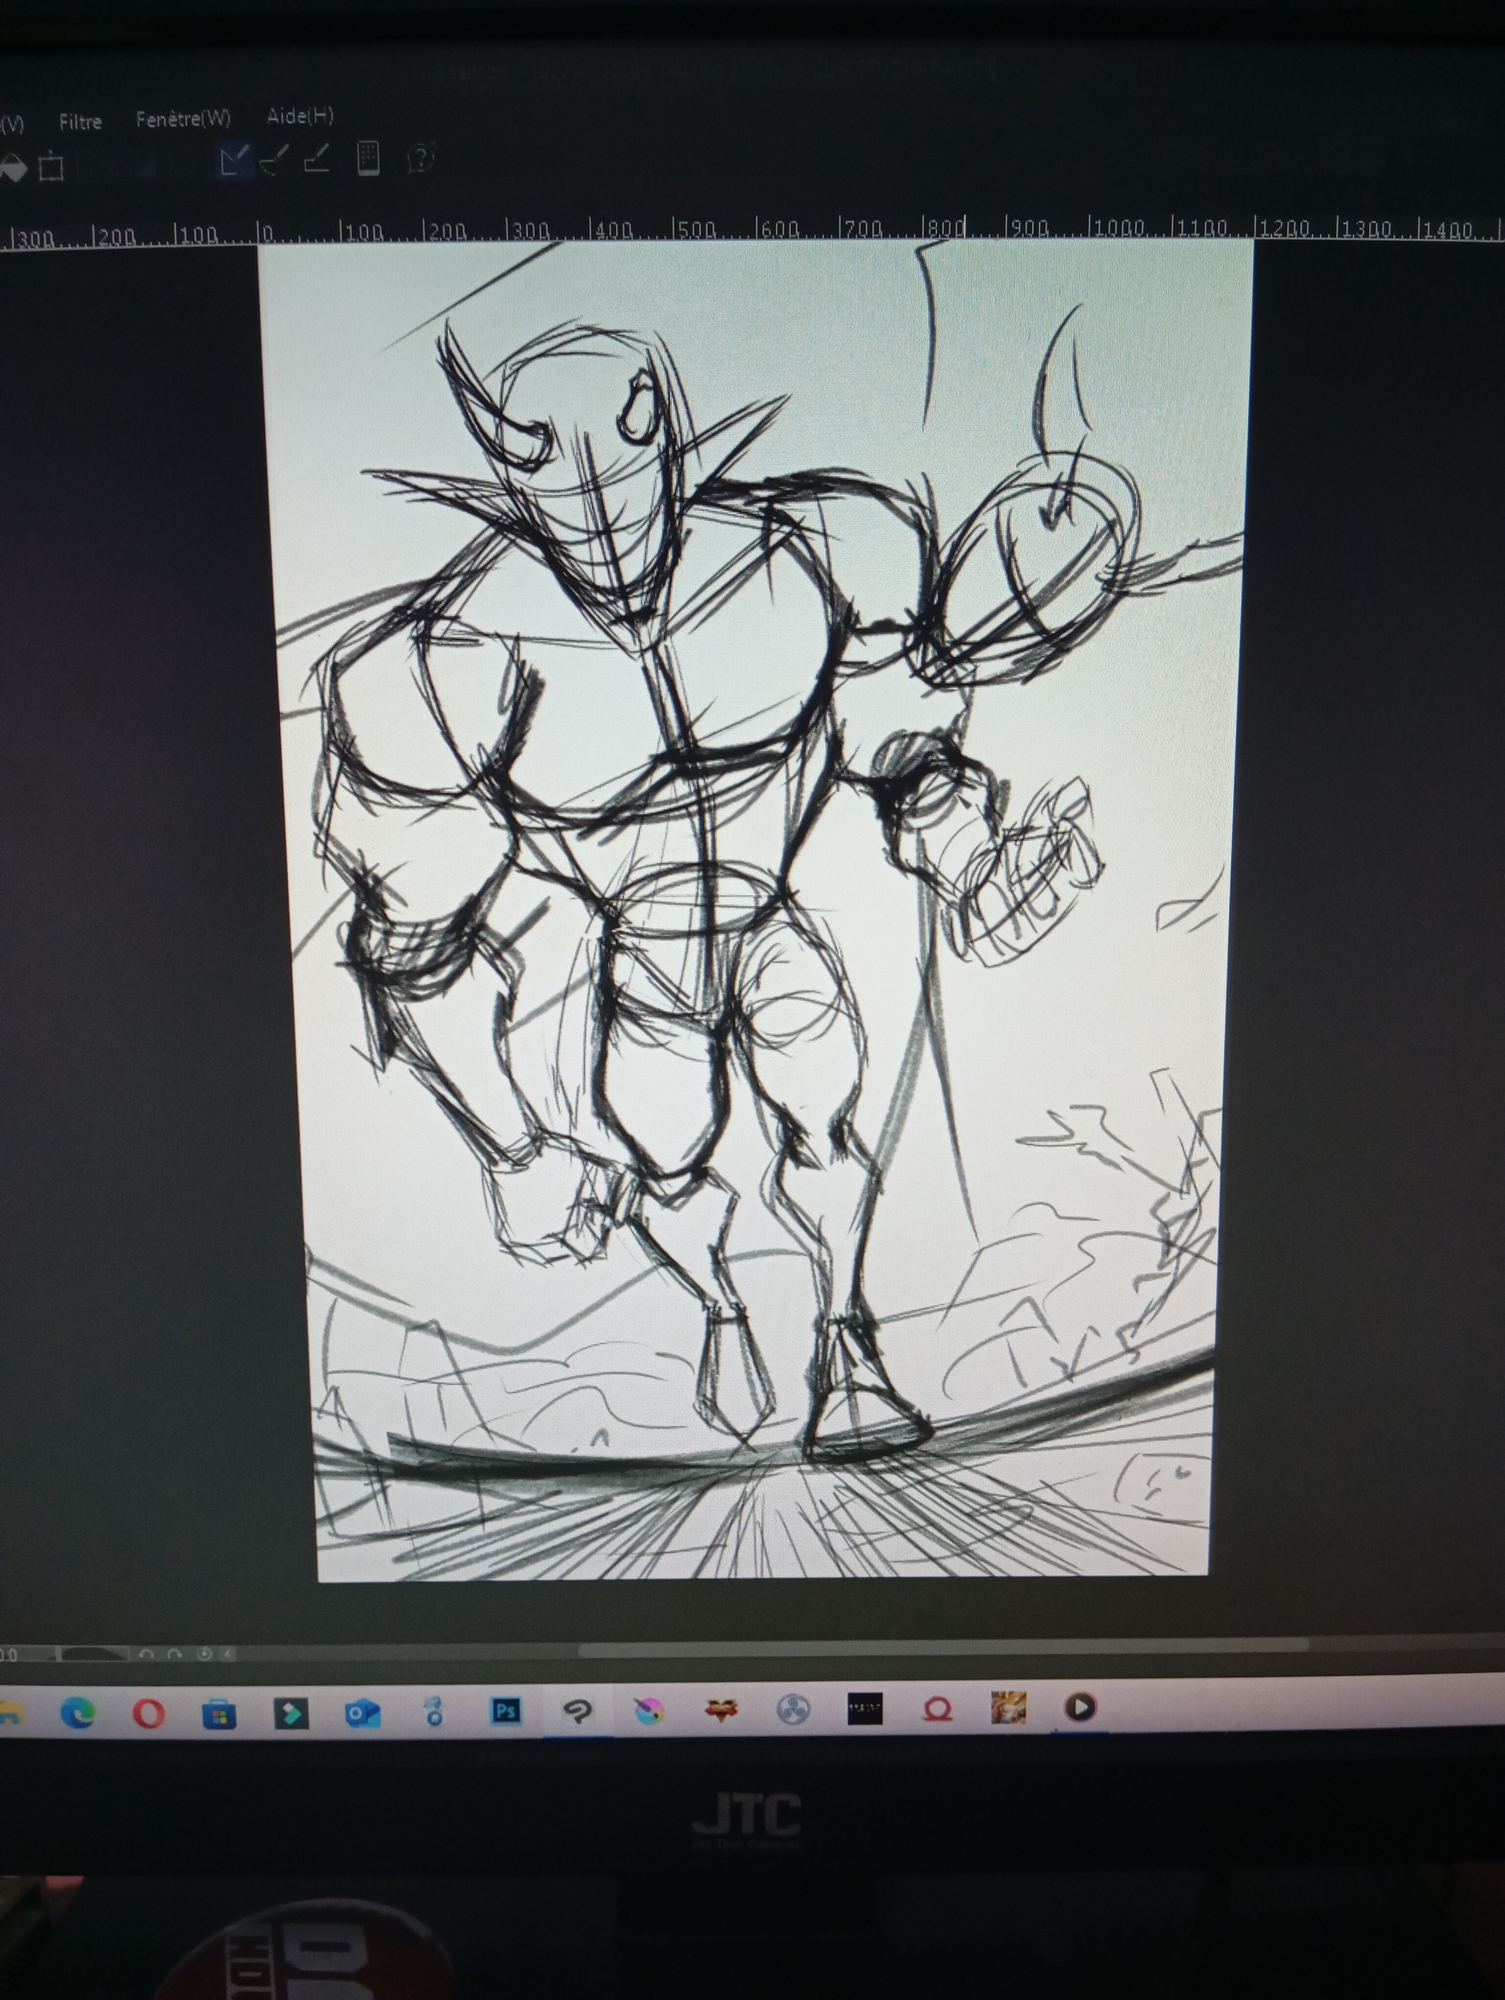
Task: Click rotate canvas right arrow below canvas
Action: [x=174, y=1654]
